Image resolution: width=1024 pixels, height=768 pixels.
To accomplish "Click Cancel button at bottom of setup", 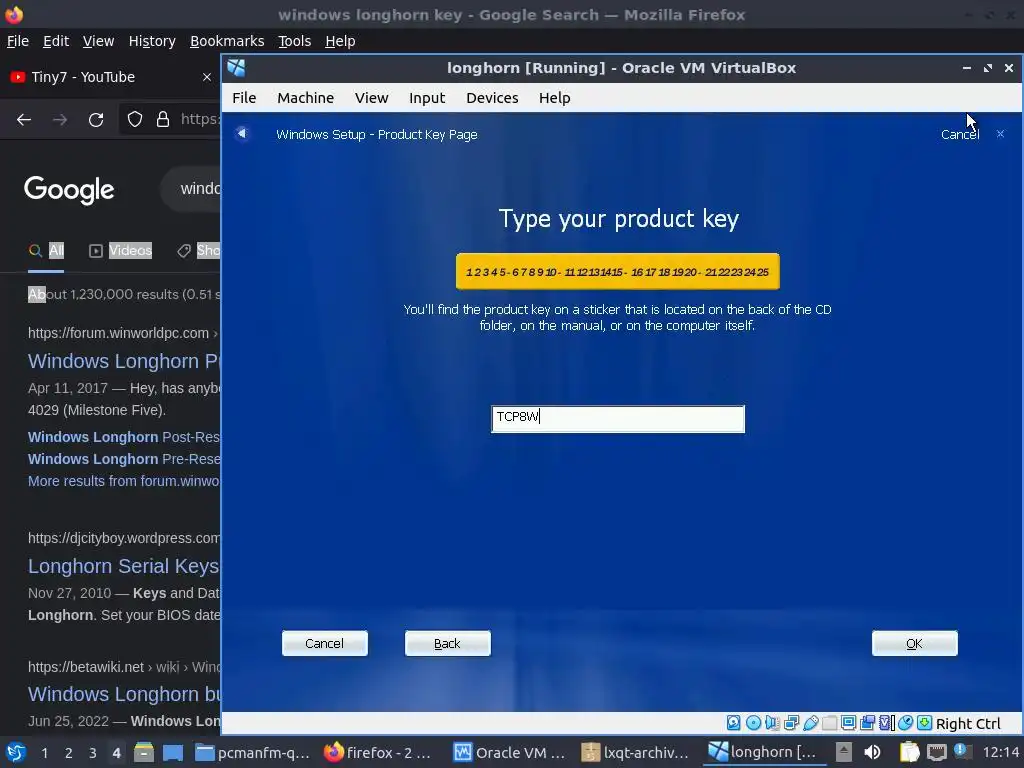I will click(325, 643).
